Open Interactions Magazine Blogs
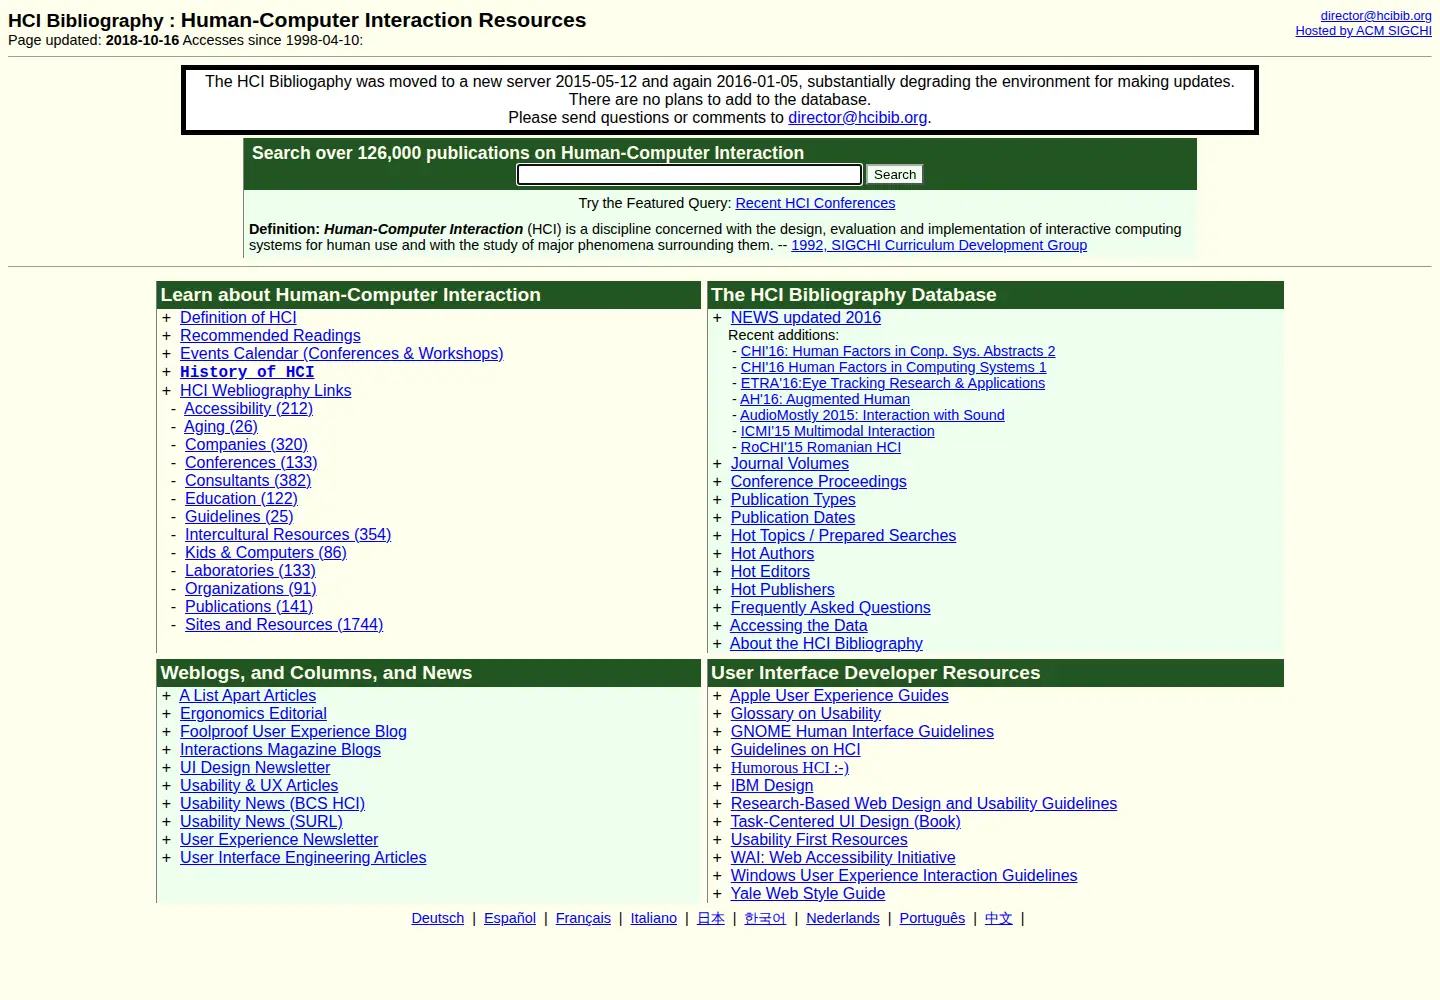Viewport: 1440px width, 1000px height. click(x=280, y=750)
